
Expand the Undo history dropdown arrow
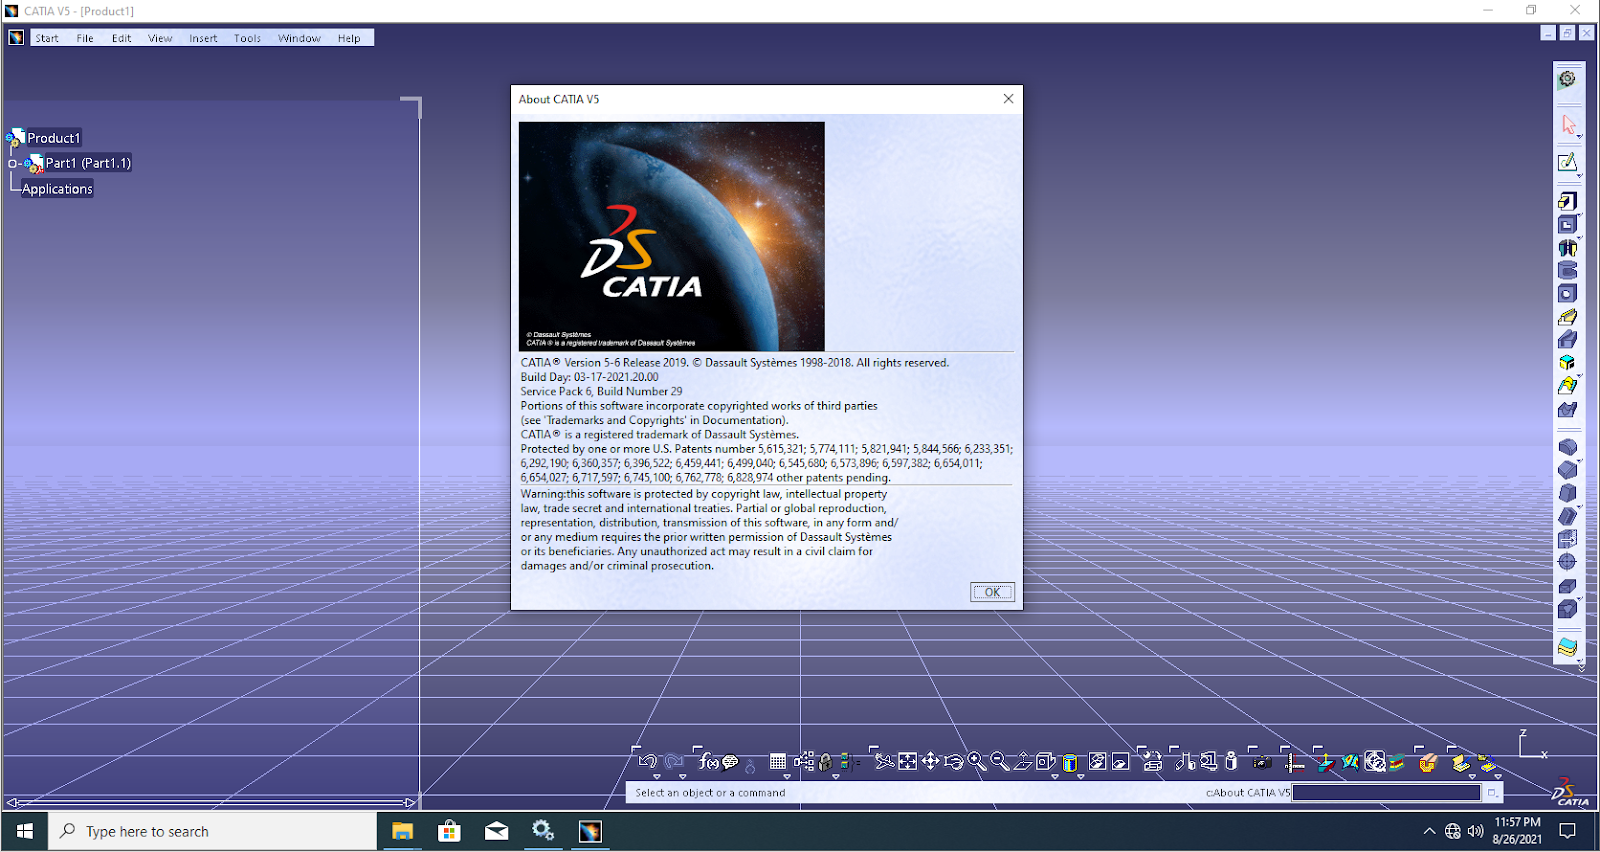coord(657,776)
